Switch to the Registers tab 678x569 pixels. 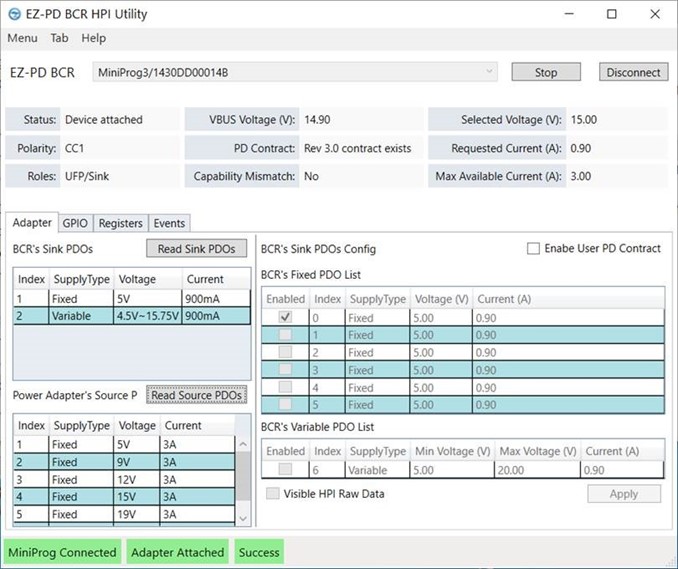[121, 224]
